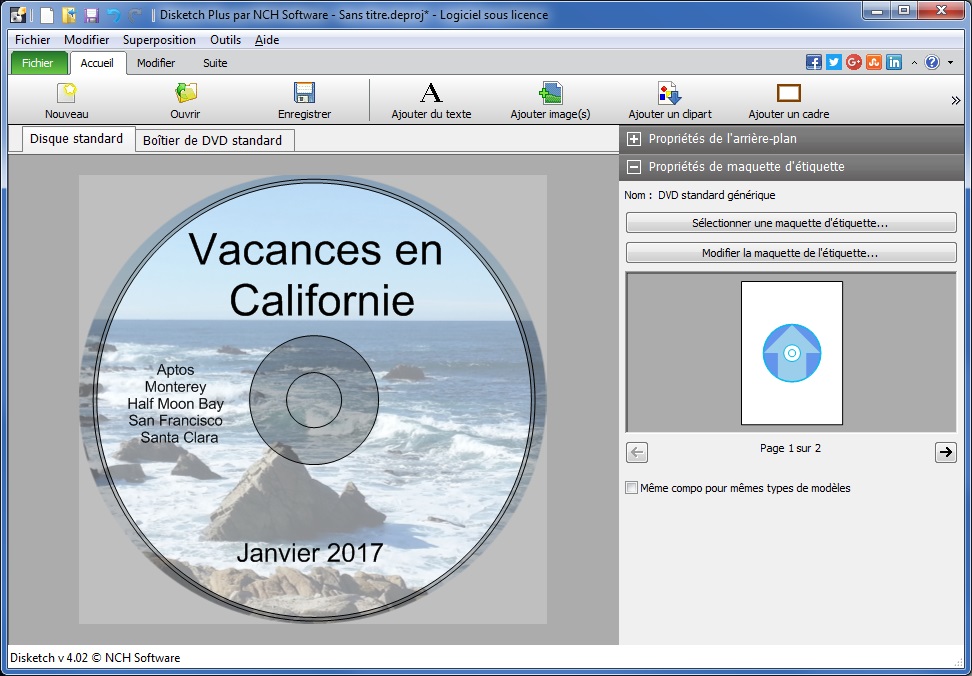The image size is (972, 676).
Task: Enable Même compo pour mêmes types de modèles
Action: click(x=631, y=488)
